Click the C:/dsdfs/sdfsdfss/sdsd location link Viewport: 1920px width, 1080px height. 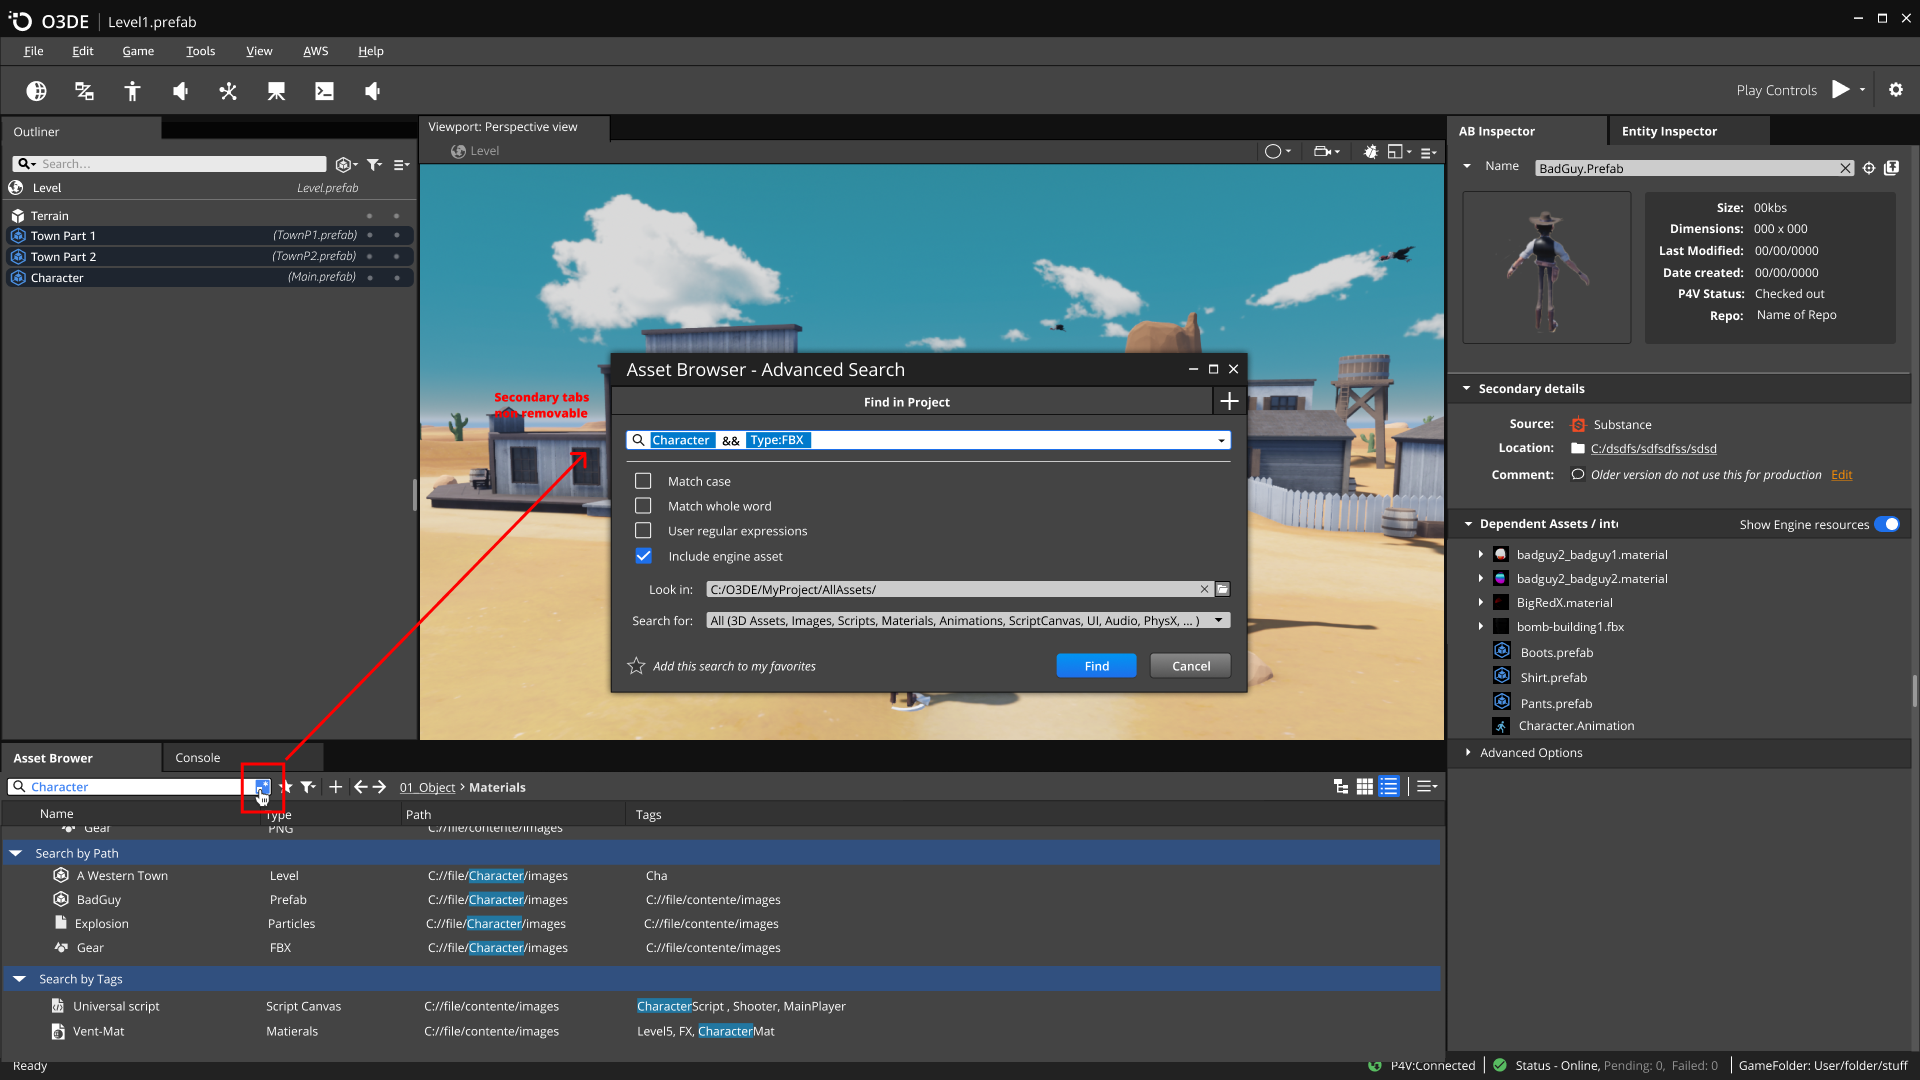pos(1654,448)
